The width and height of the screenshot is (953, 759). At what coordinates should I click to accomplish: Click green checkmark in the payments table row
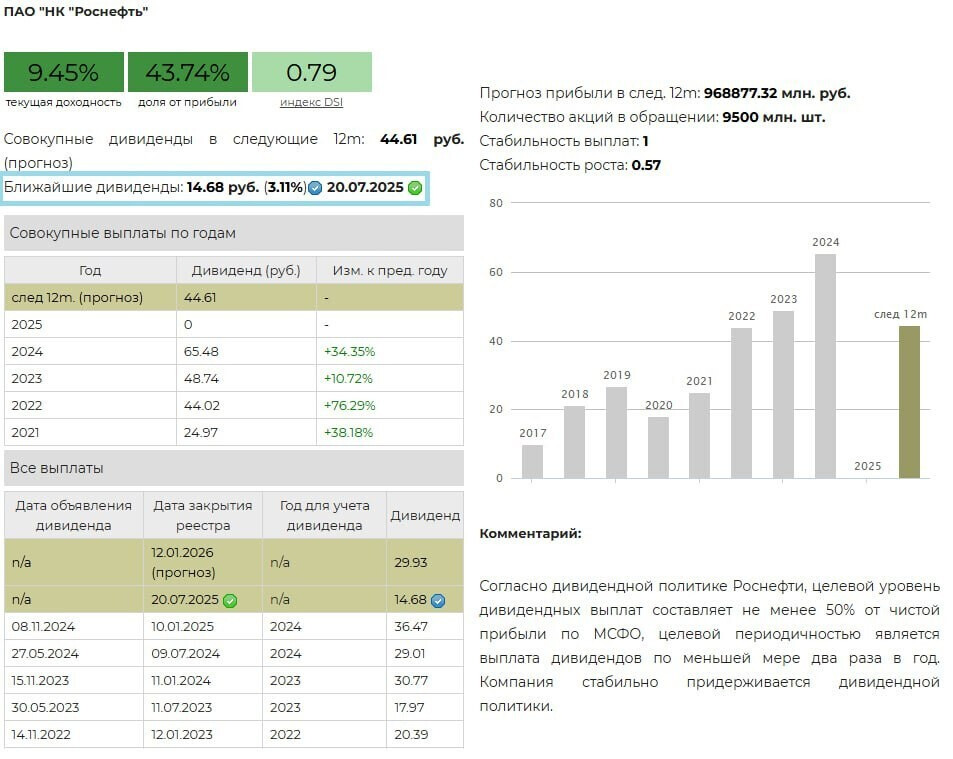click(230, 601)
